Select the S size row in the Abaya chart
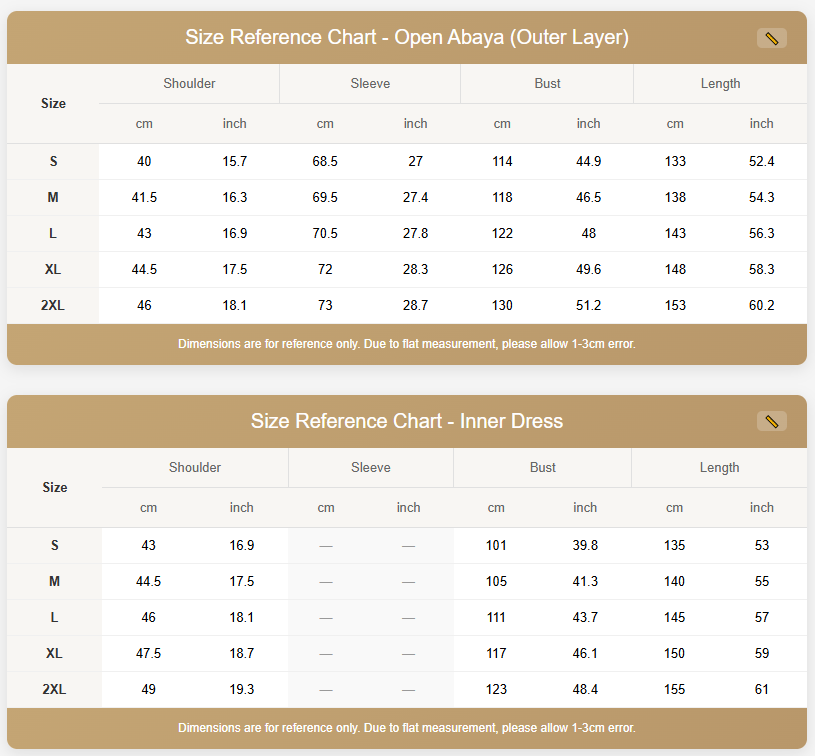The width and height of the screenshot is (815, 756). click(53, 161)
